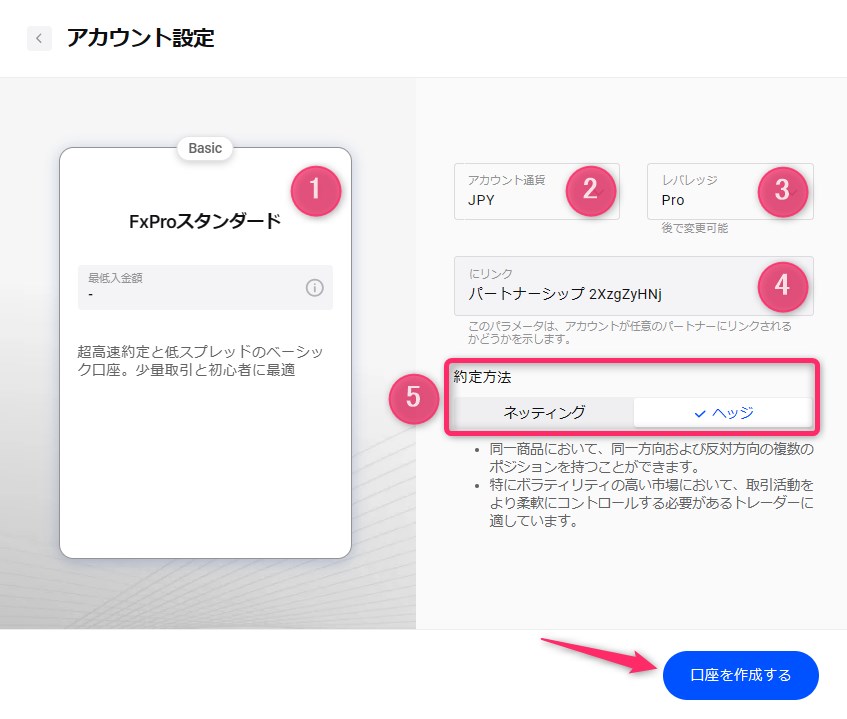Viewport: 847px width, 719px height.
Task: Open the レバレッジ Pro dropdown
Action: tap(700, 191)
